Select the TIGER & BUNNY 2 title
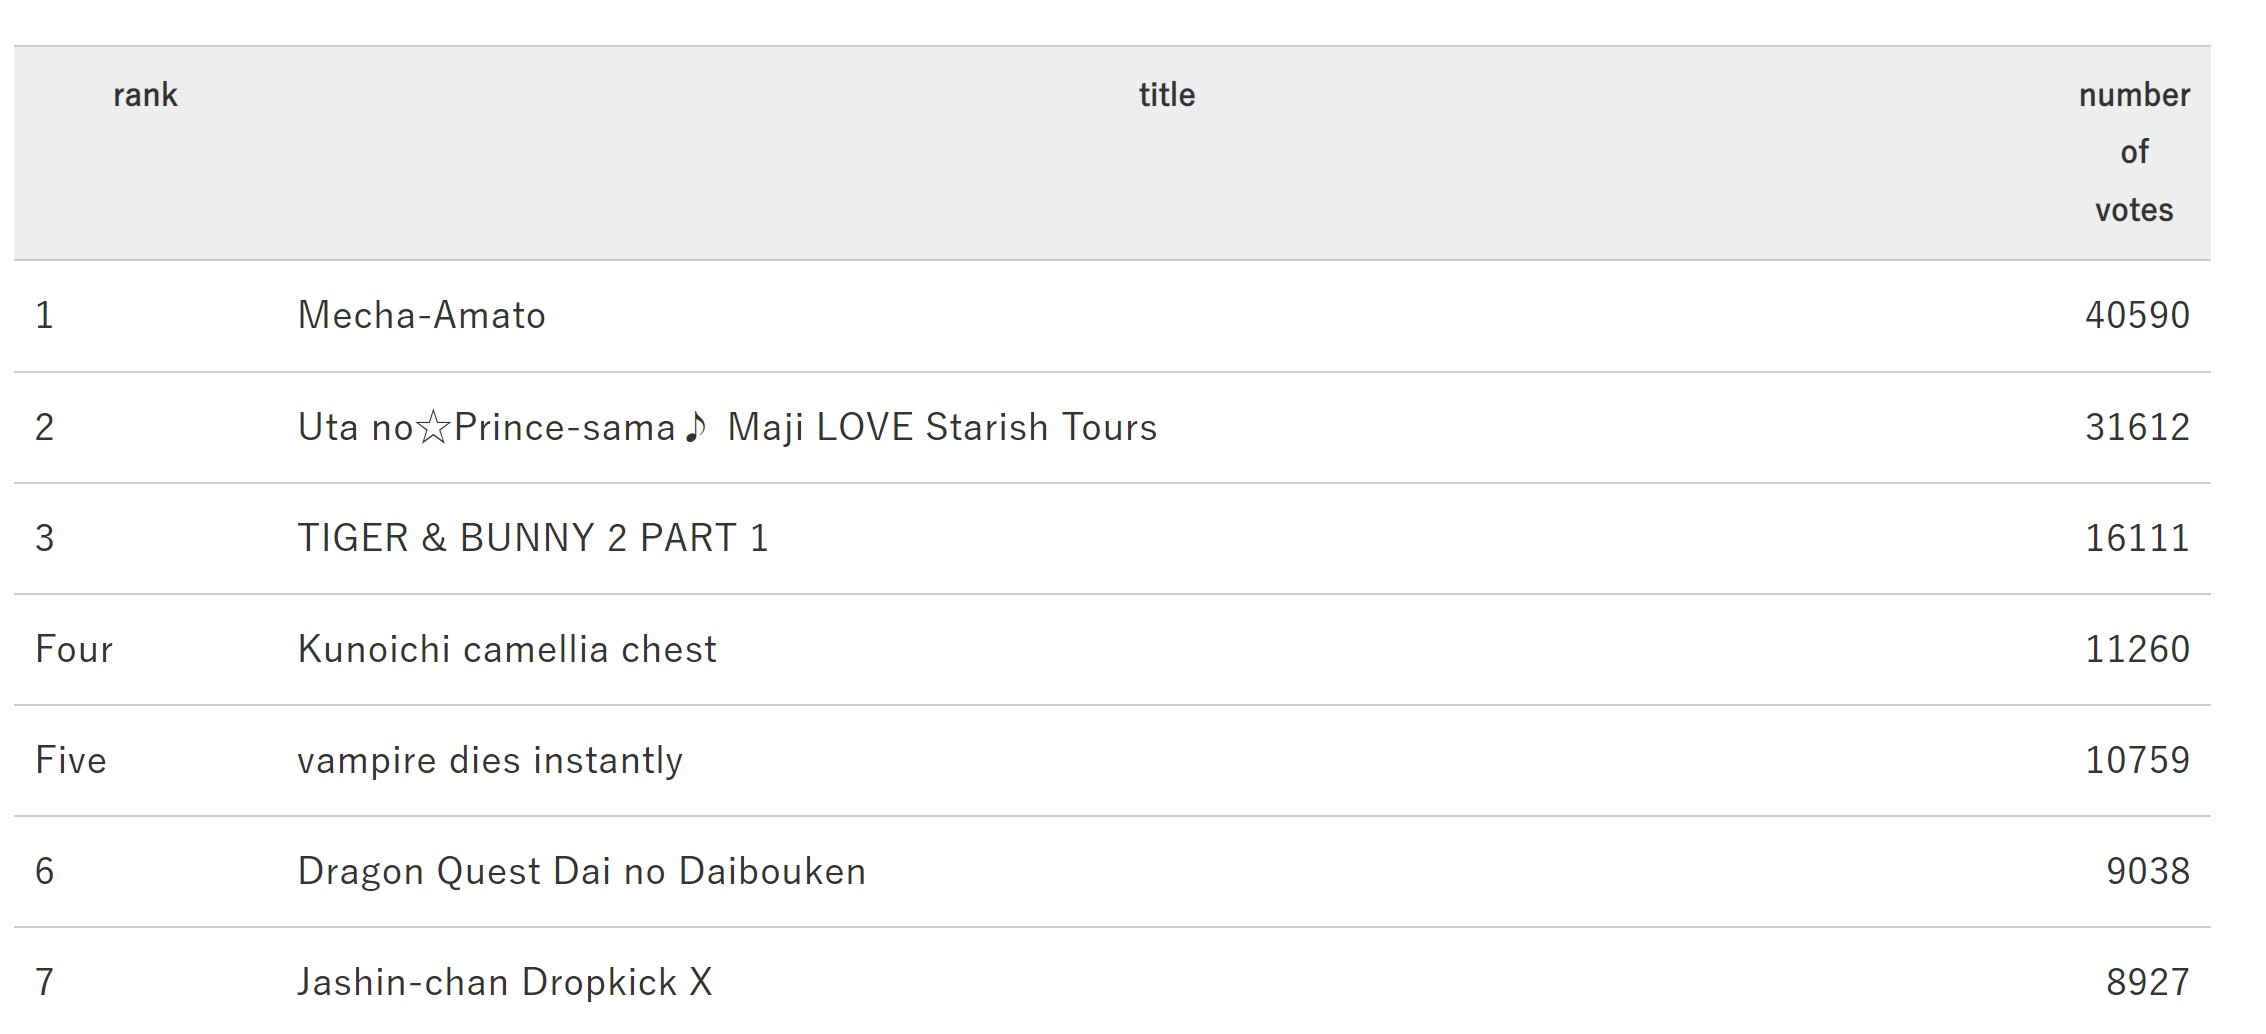This screenshot has width=2266, height=1034. (x=533, y=539)
